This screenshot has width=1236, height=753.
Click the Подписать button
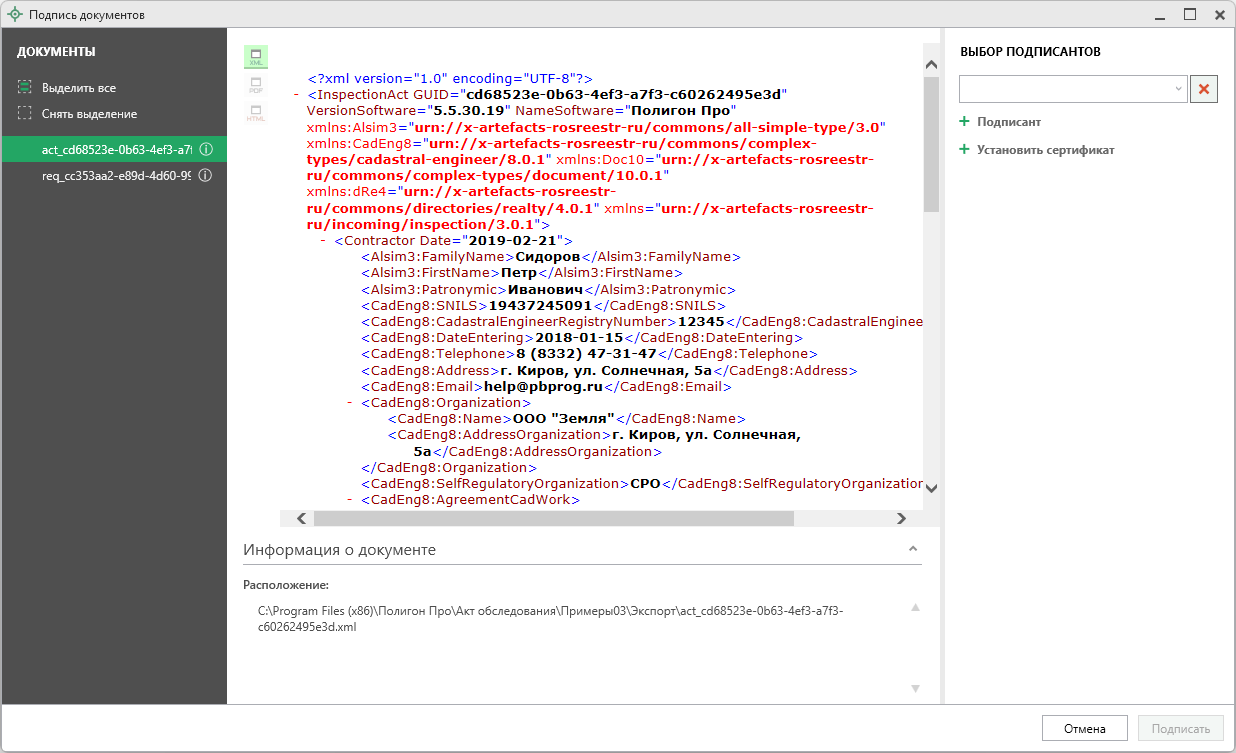tap(1181, 729)
